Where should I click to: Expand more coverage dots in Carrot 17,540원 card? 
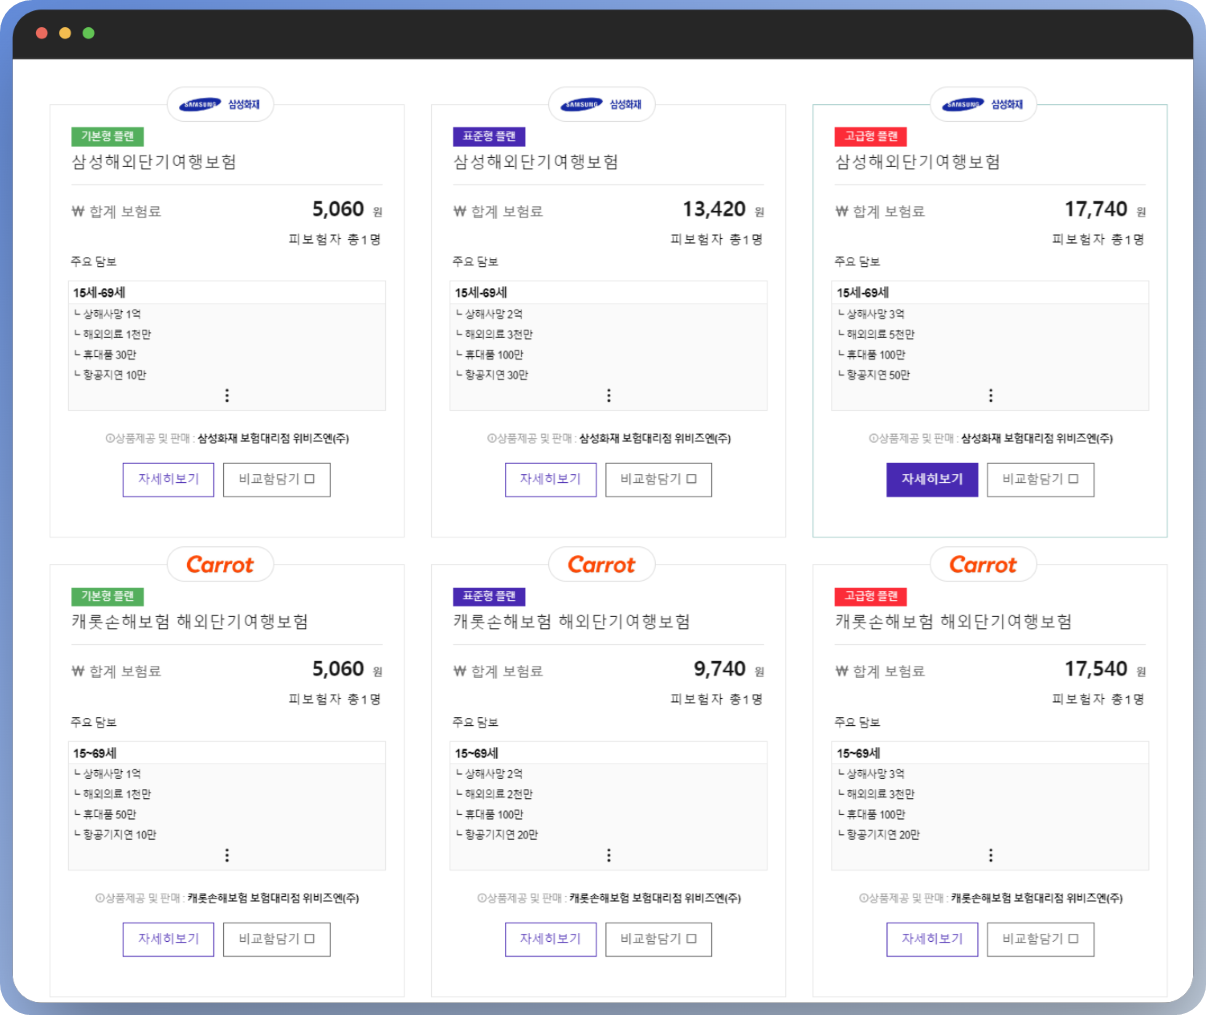pos(991,855)
